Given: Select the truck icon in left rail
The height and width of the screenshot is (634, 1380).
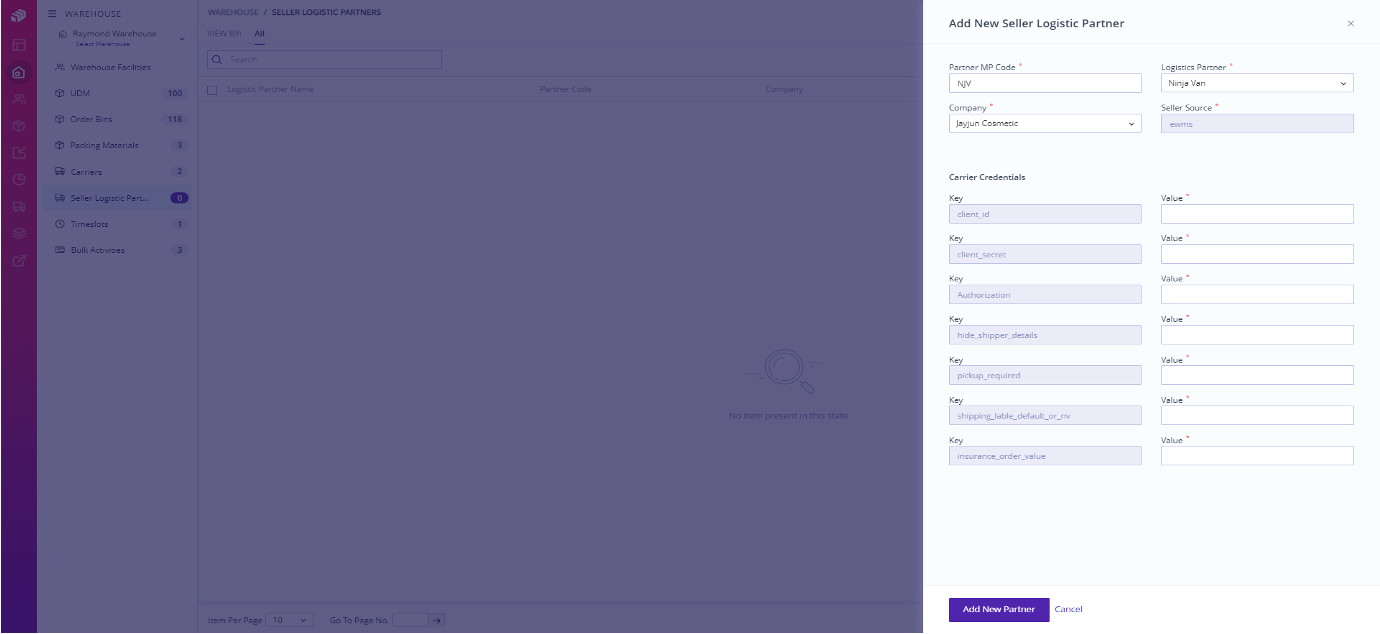Looking at the screenshot, I should click(18, 207).
